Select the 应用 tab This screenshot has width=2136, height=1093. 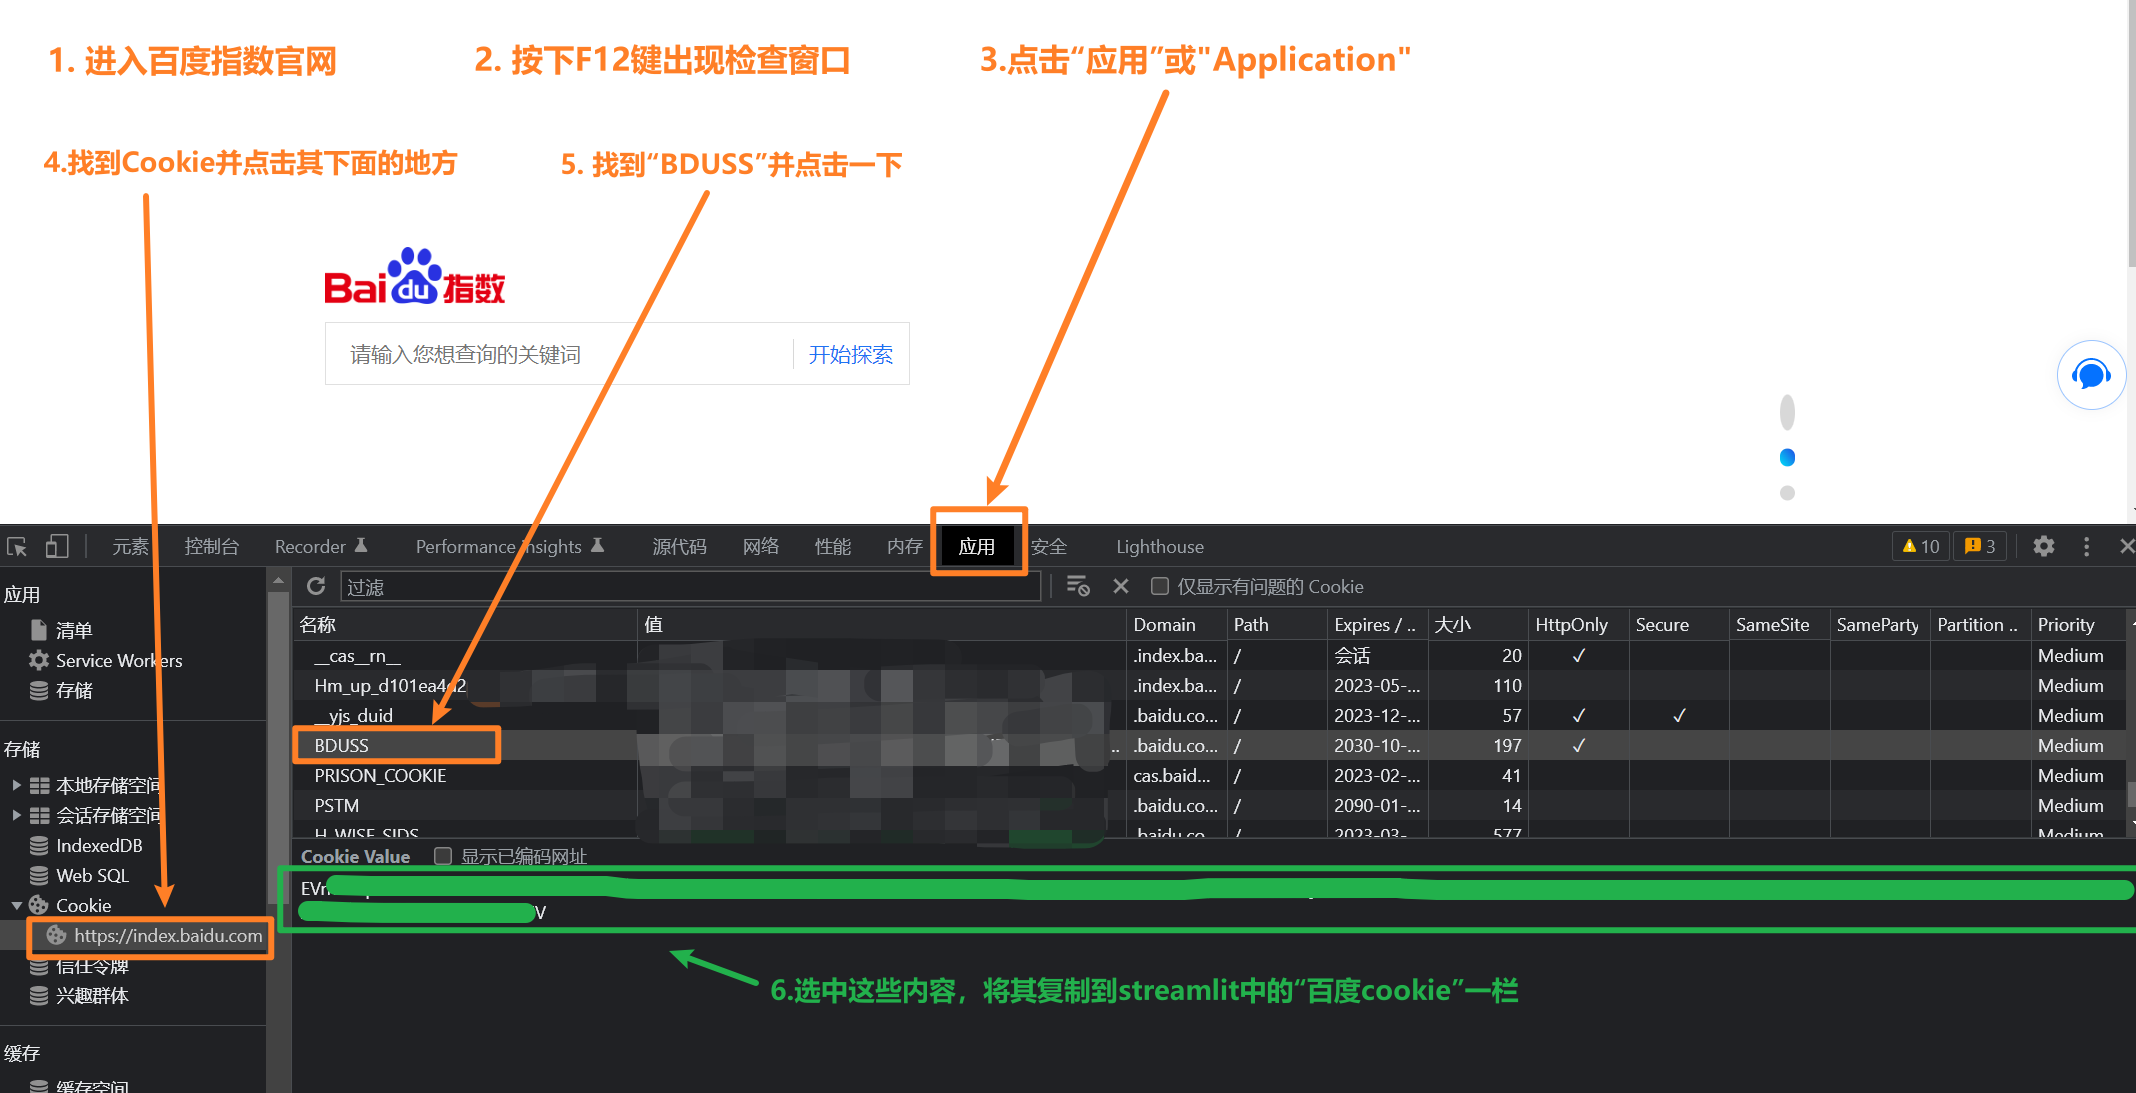pos(977,546)
